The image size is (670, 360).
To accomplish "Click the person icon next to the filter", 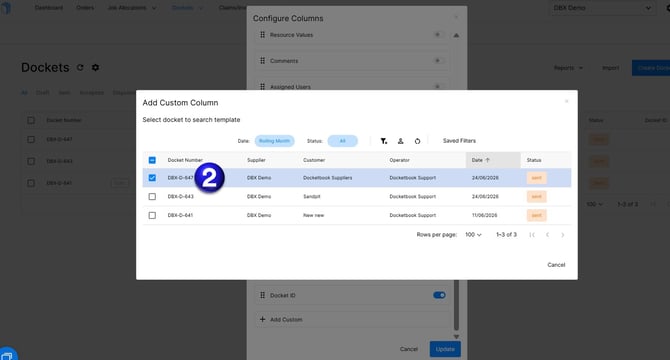I will click(x=400, y=141).
